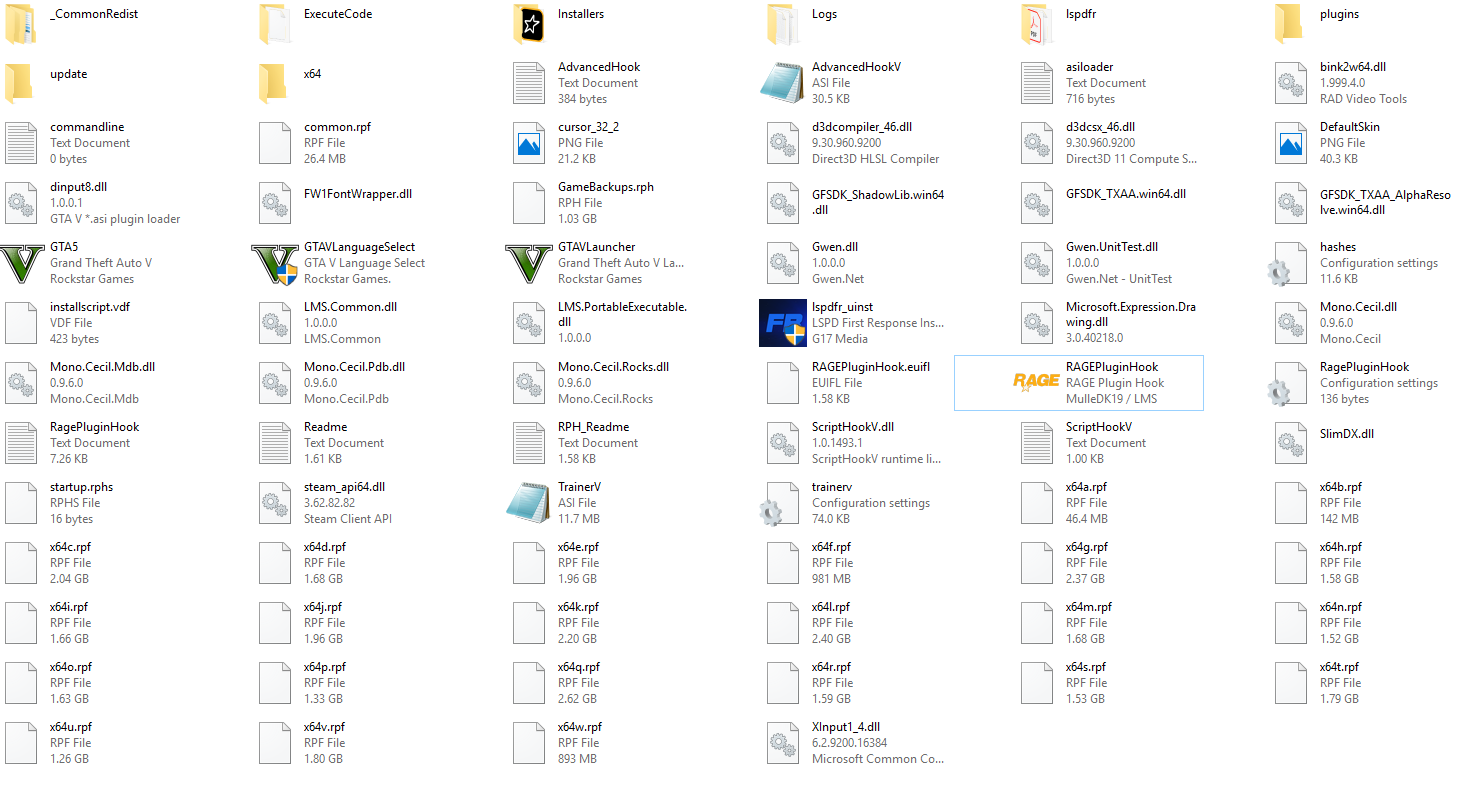
Task: Click the asiloader text document icon
Action: click(1036, 83)
